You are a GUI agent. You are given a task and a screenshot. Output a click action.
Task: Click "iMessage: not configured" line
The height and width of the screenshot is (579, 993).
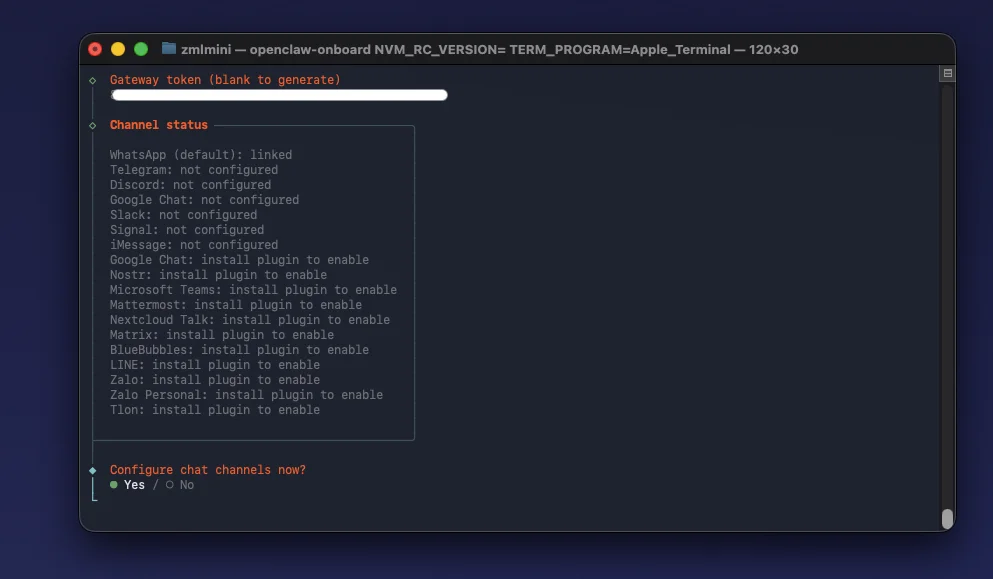click(x=194, y=245)
